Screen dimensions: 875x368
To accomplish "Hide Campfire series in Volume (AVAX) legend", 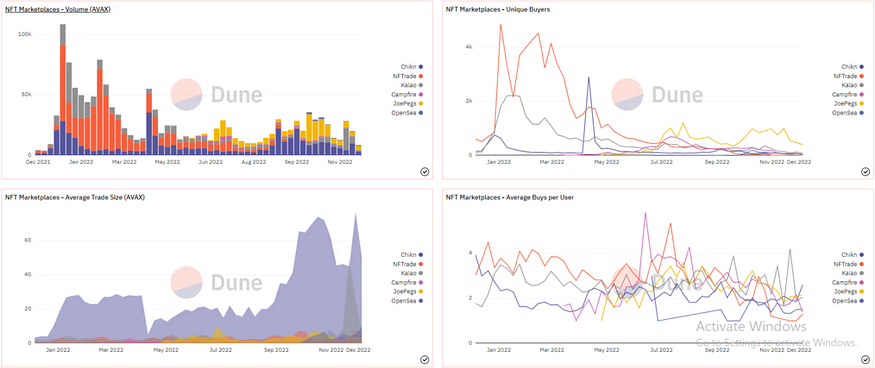I will click(407, 94).
